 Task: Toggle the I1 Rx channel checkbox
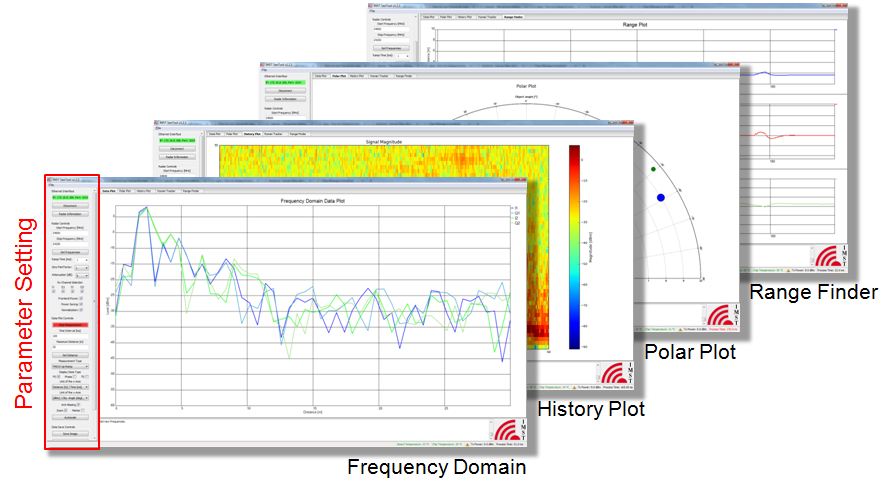coord(54,291)
